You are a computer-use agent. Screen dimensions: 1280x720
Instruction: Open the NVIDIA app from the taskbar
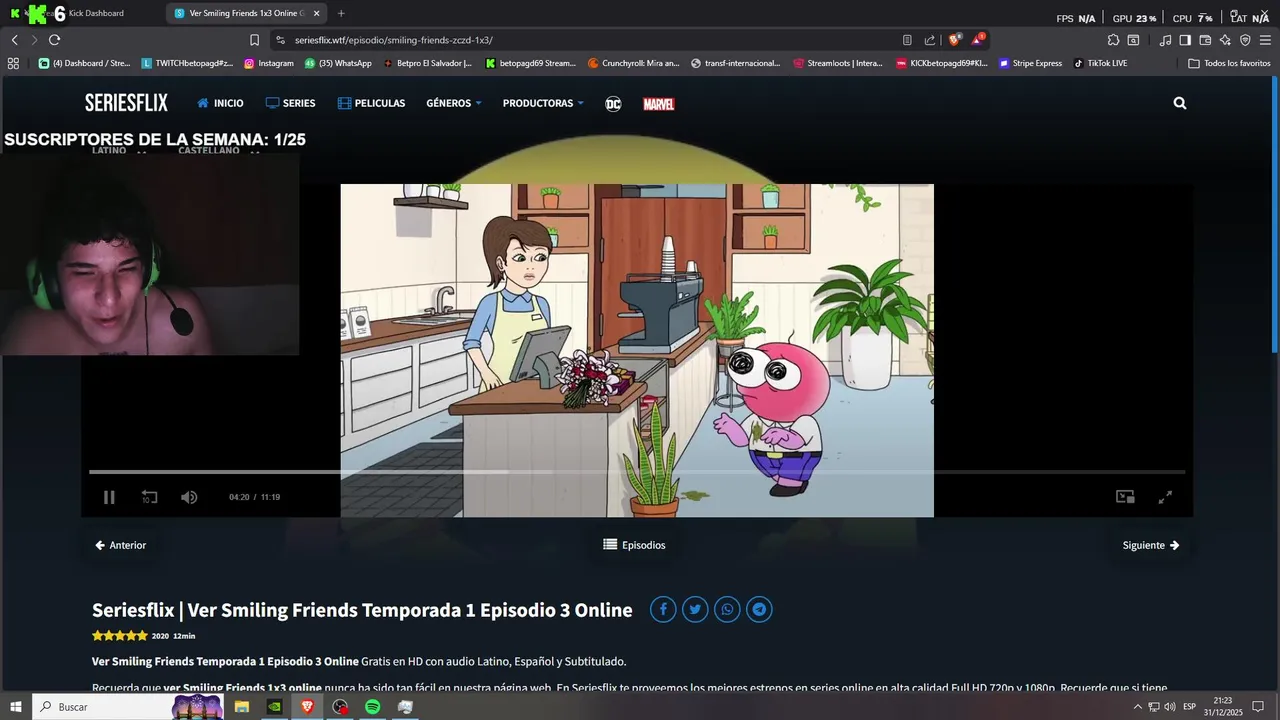[274, 706]
